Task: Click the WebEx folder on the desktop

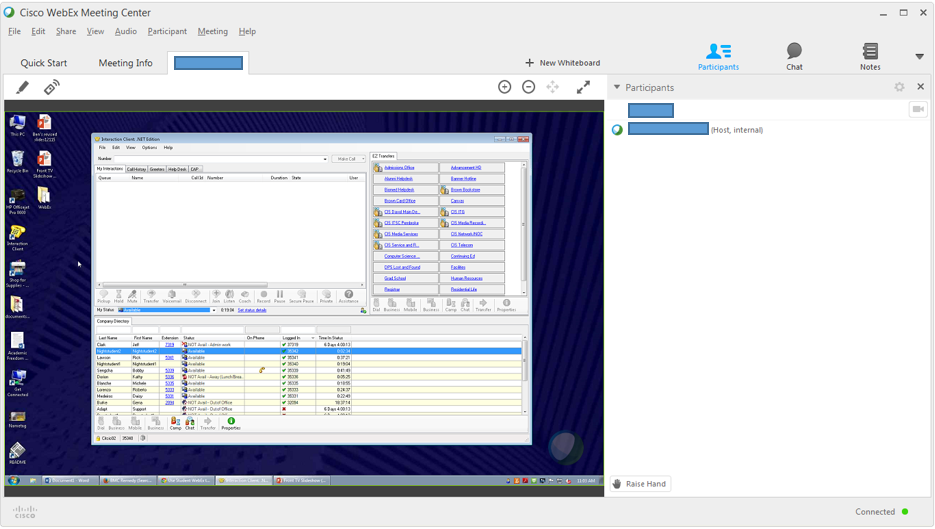Action: point(44,198)
